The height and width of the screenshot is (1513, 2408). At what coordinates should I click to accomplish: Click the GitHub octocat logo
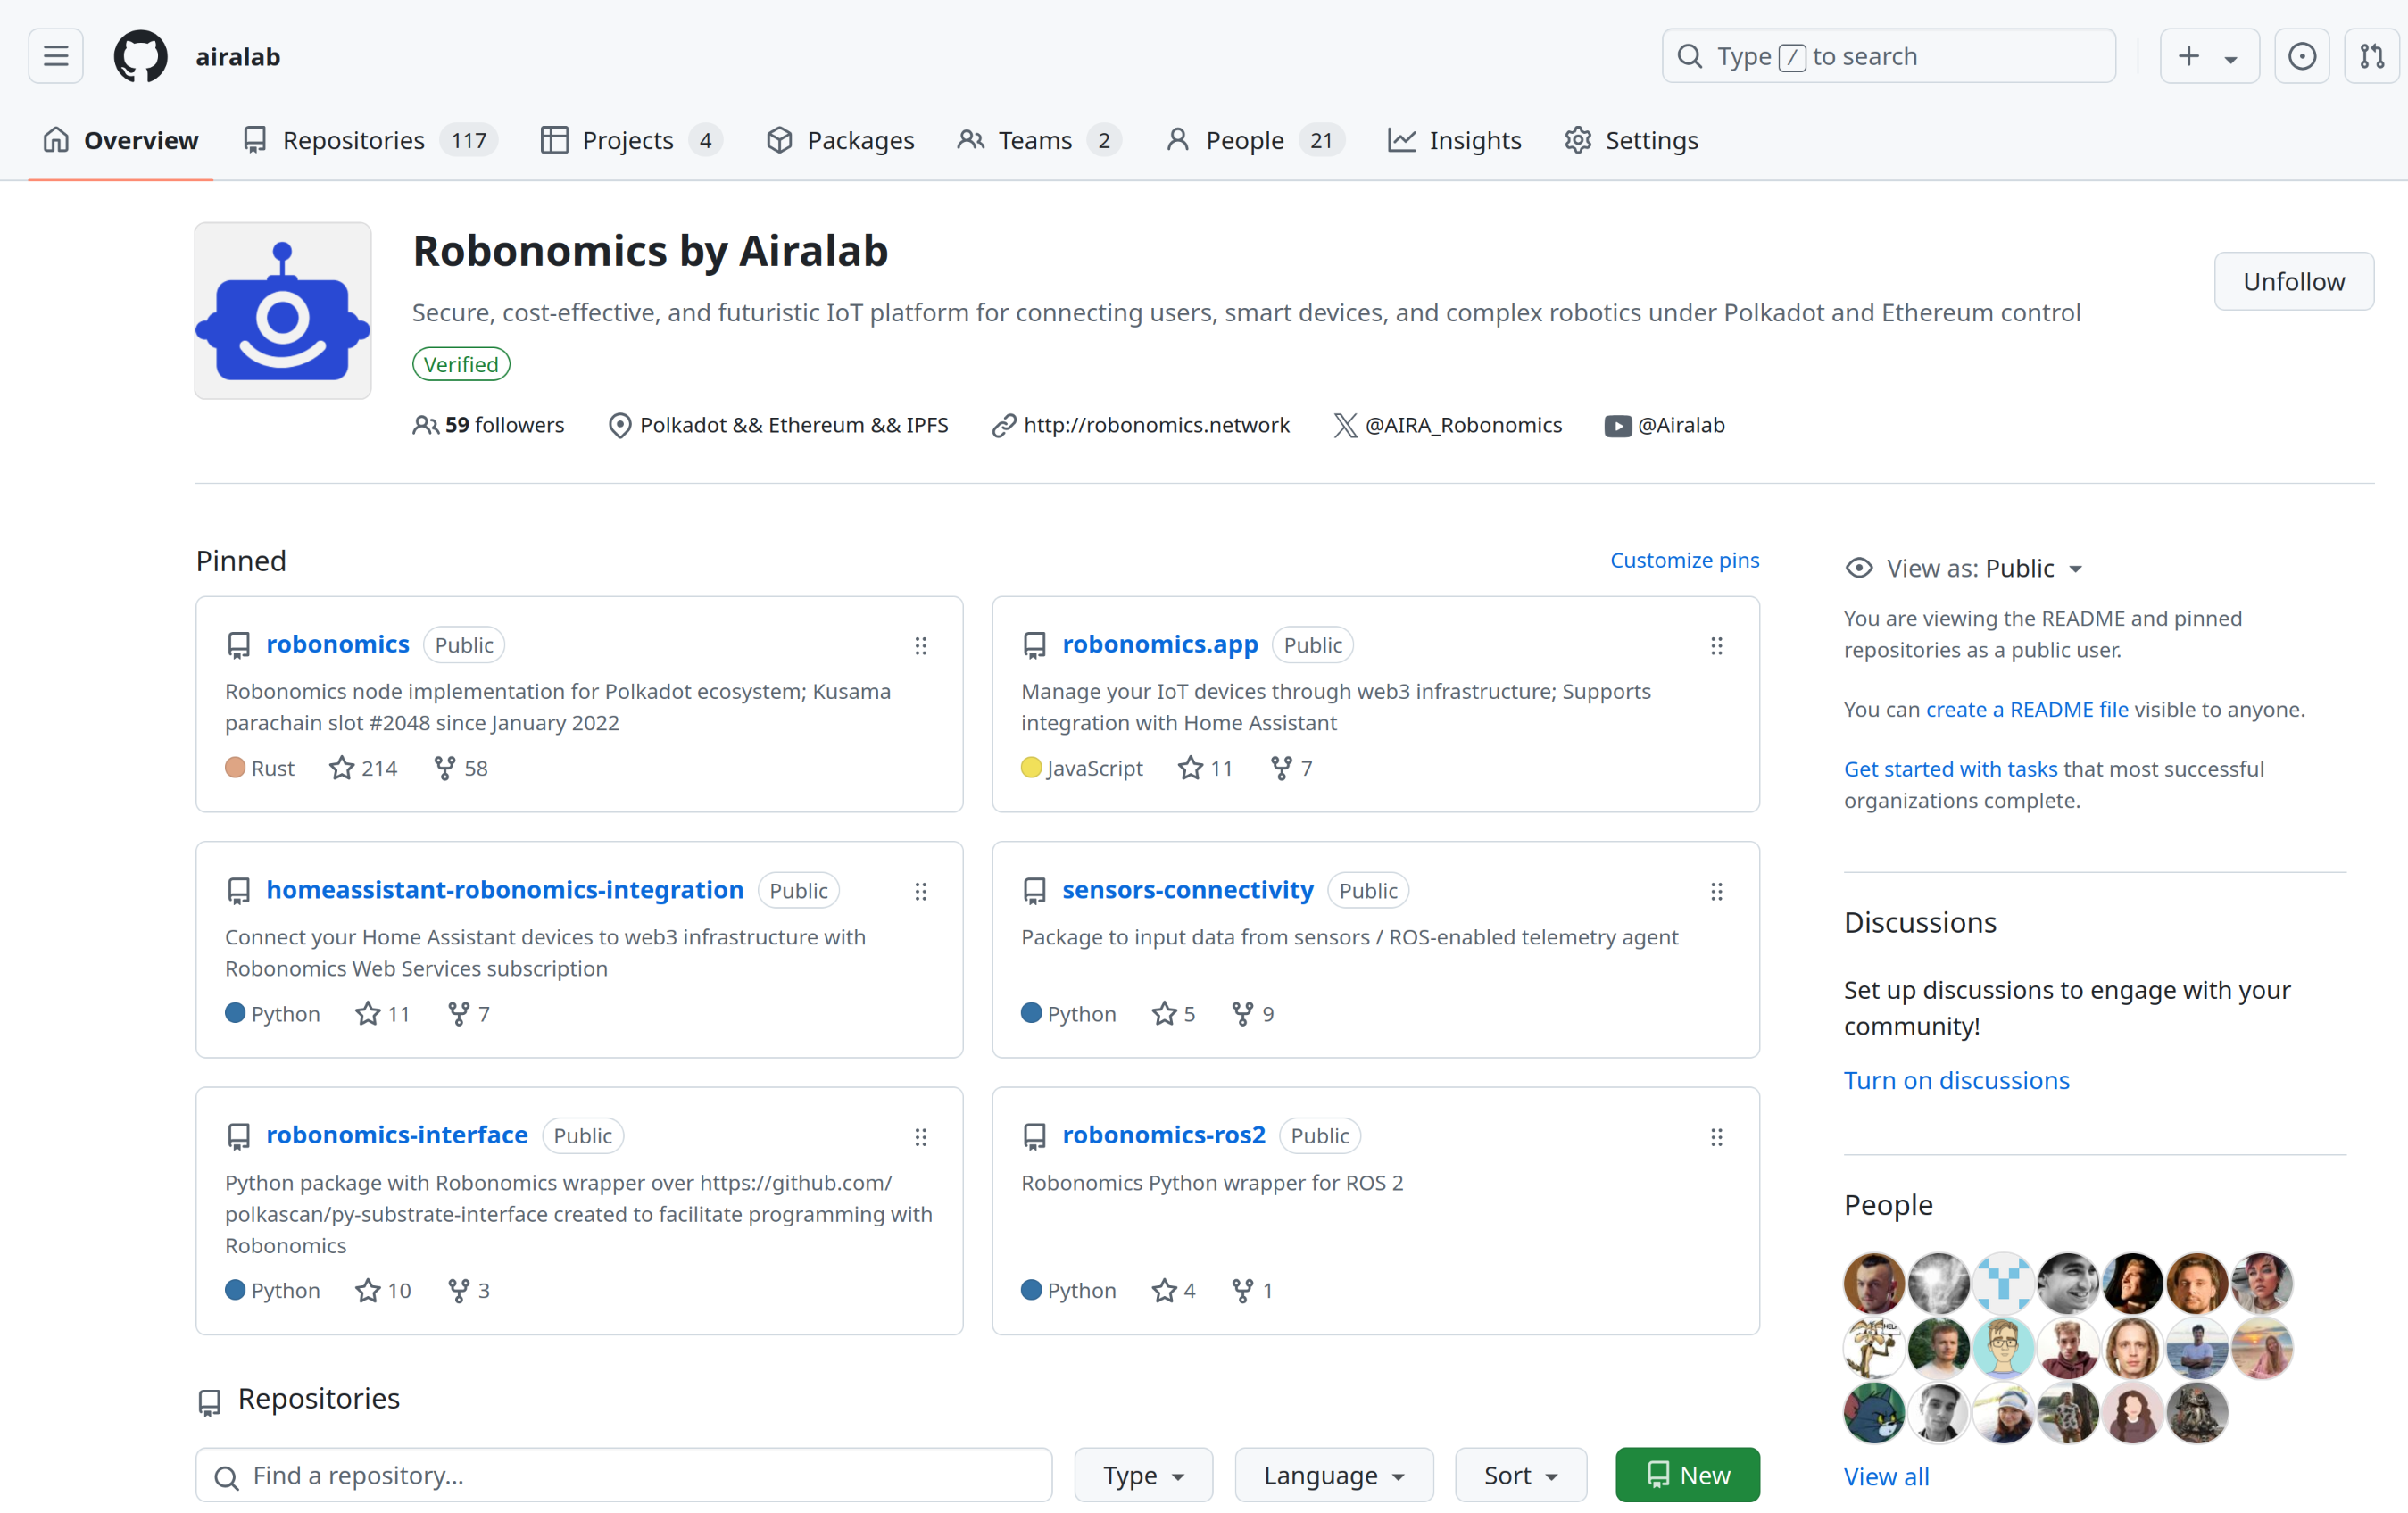coord(140,56)
